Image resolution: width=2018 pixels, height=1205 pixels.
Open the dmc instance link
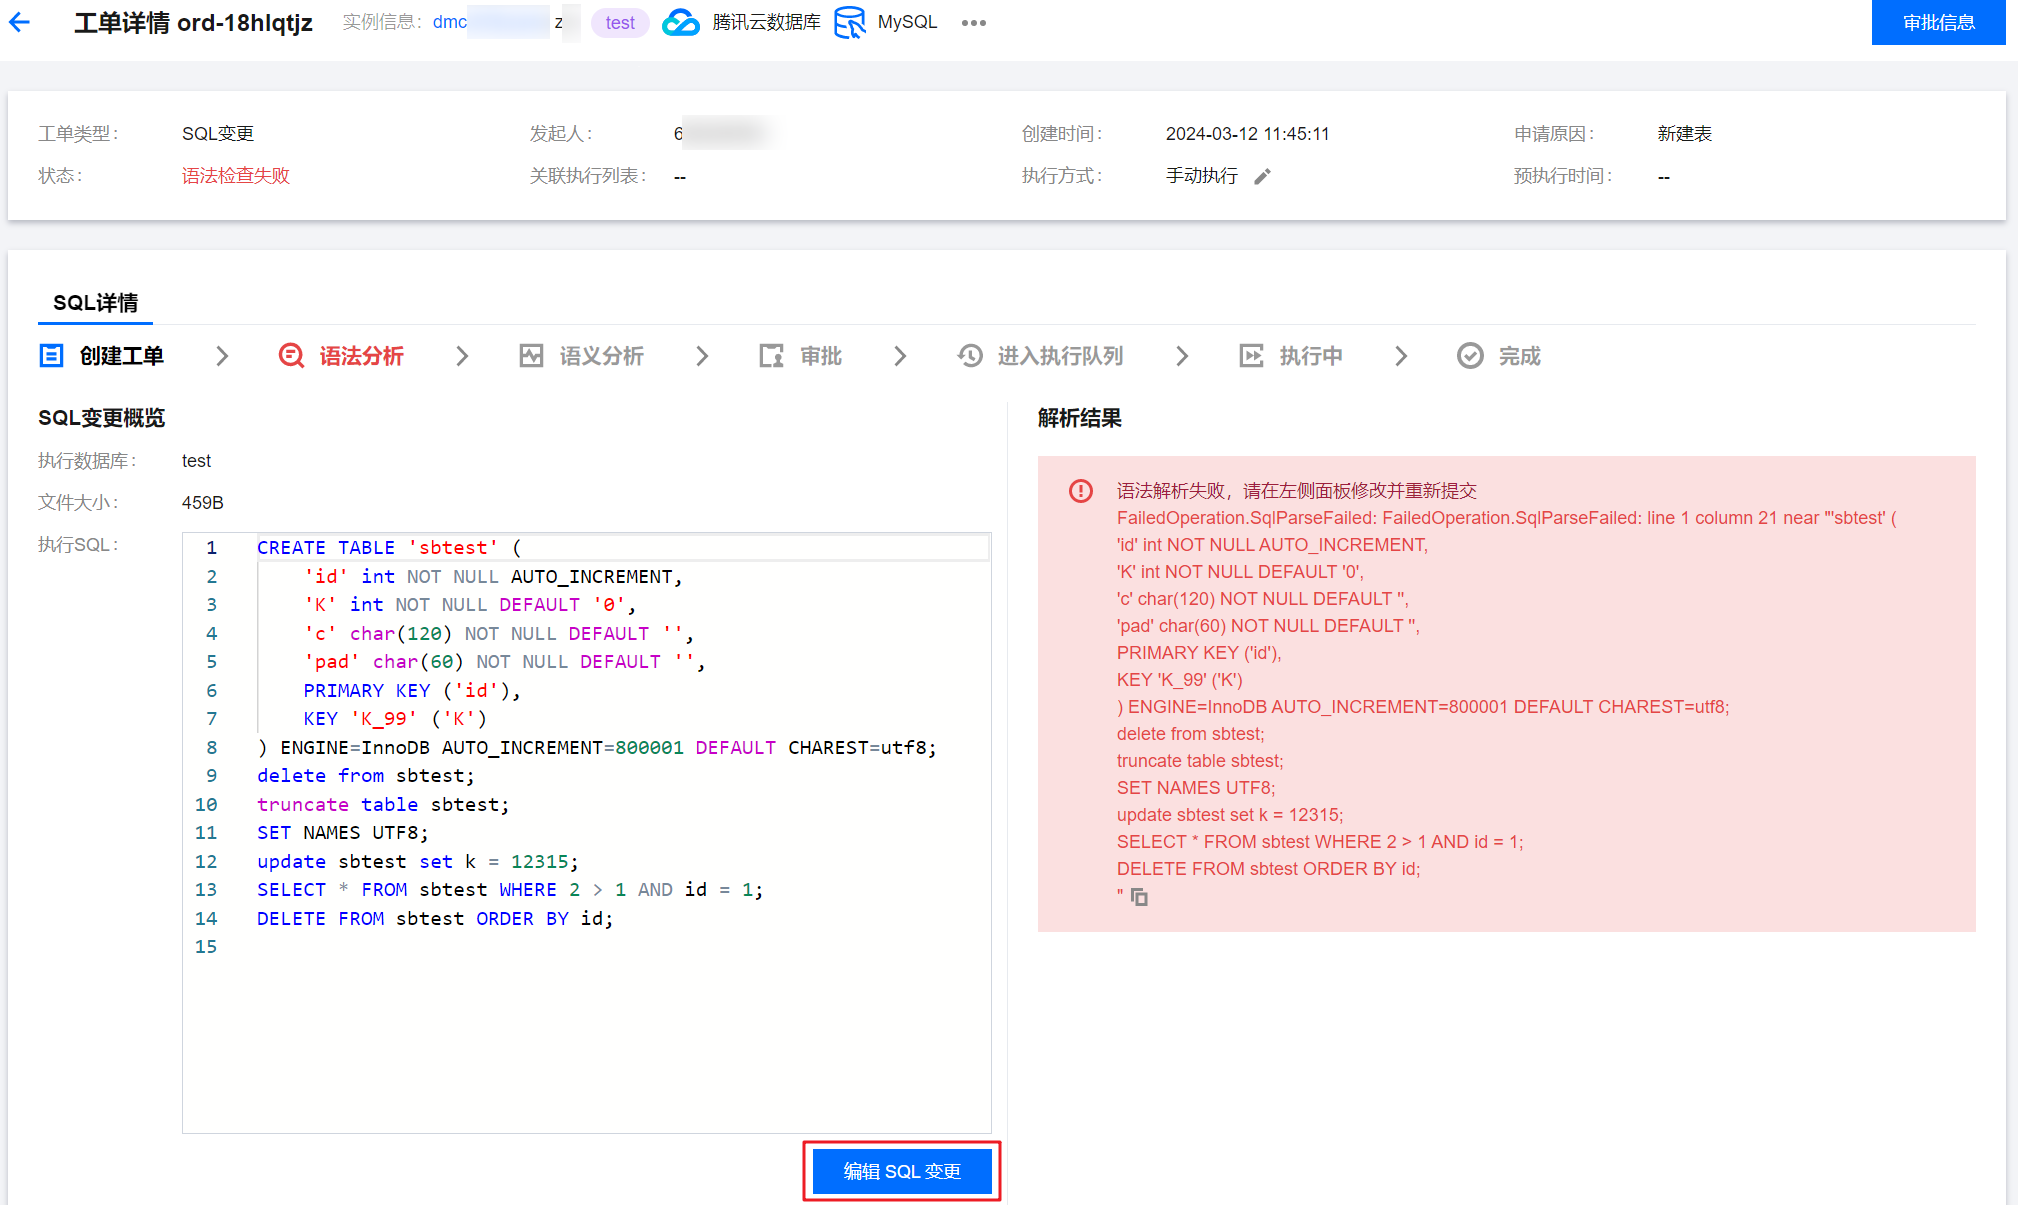[x=450, y=22]
